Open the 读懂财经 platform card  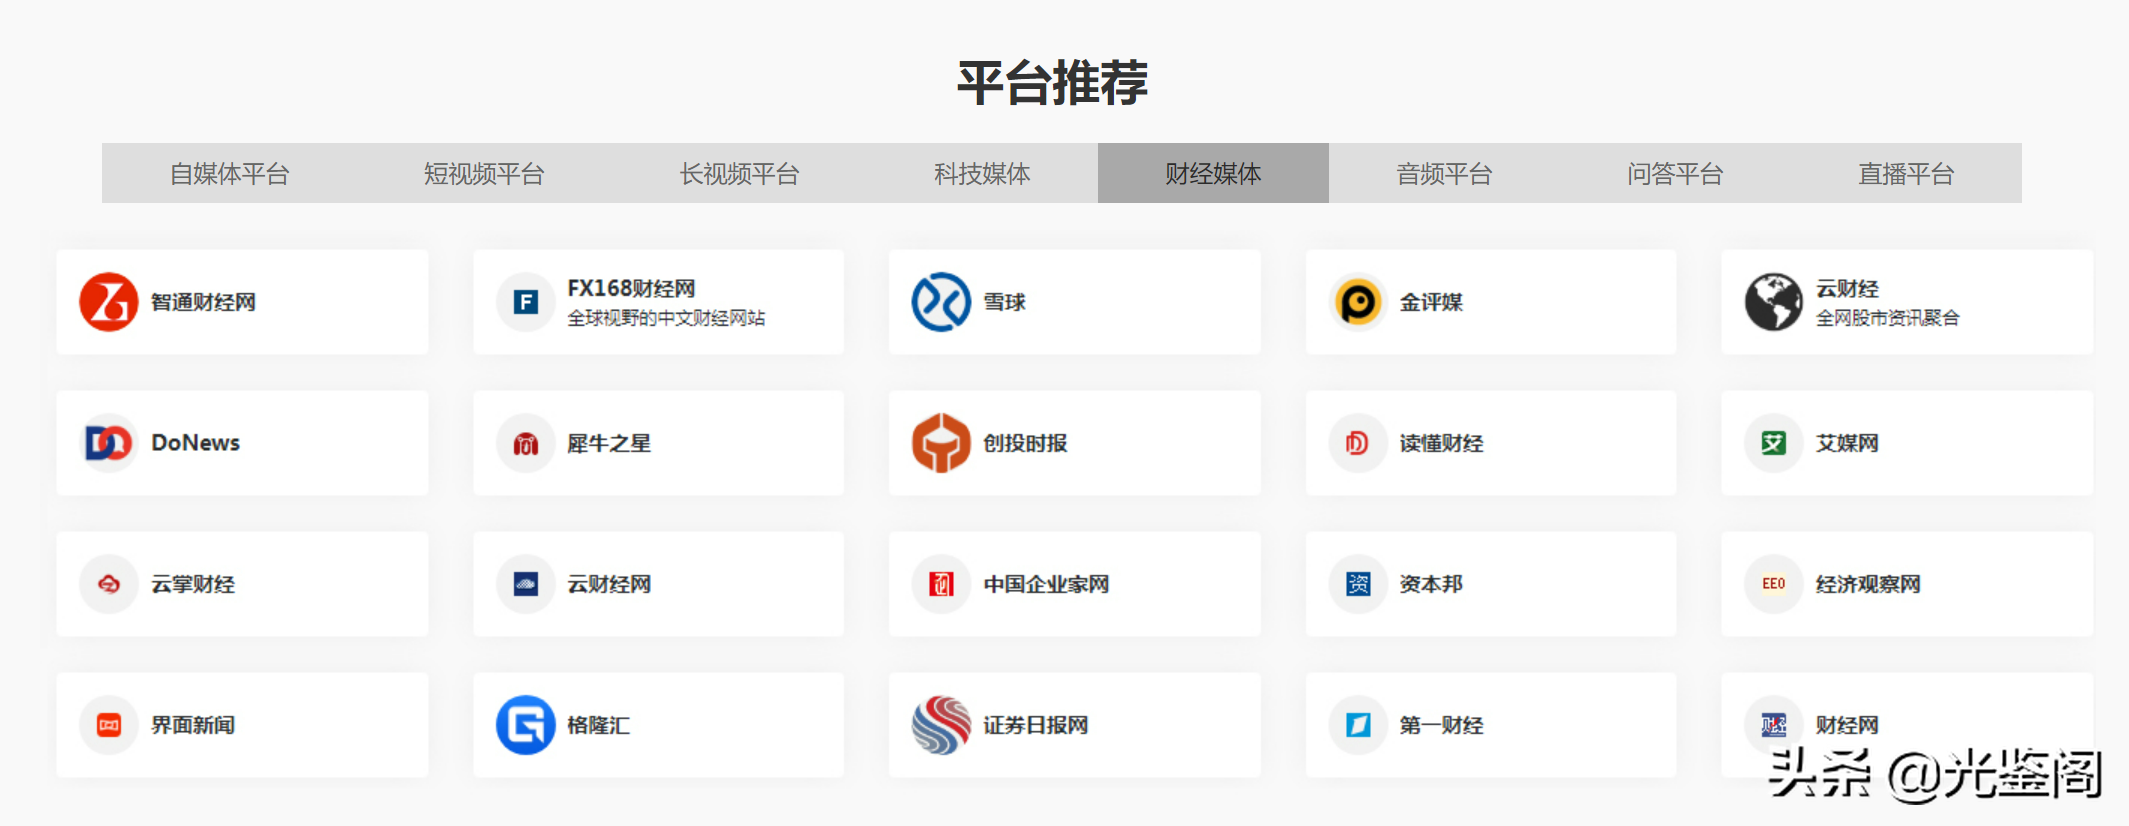click(1490, 443)
